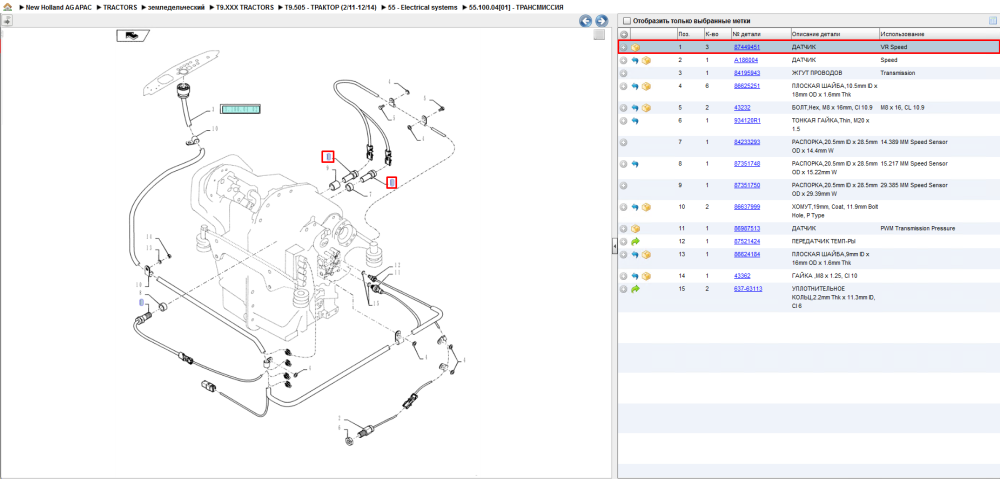Select ЖГУТ ПРОВОДОВ description text
This screenshot has width=1000, height=479.
pos(816,73)
